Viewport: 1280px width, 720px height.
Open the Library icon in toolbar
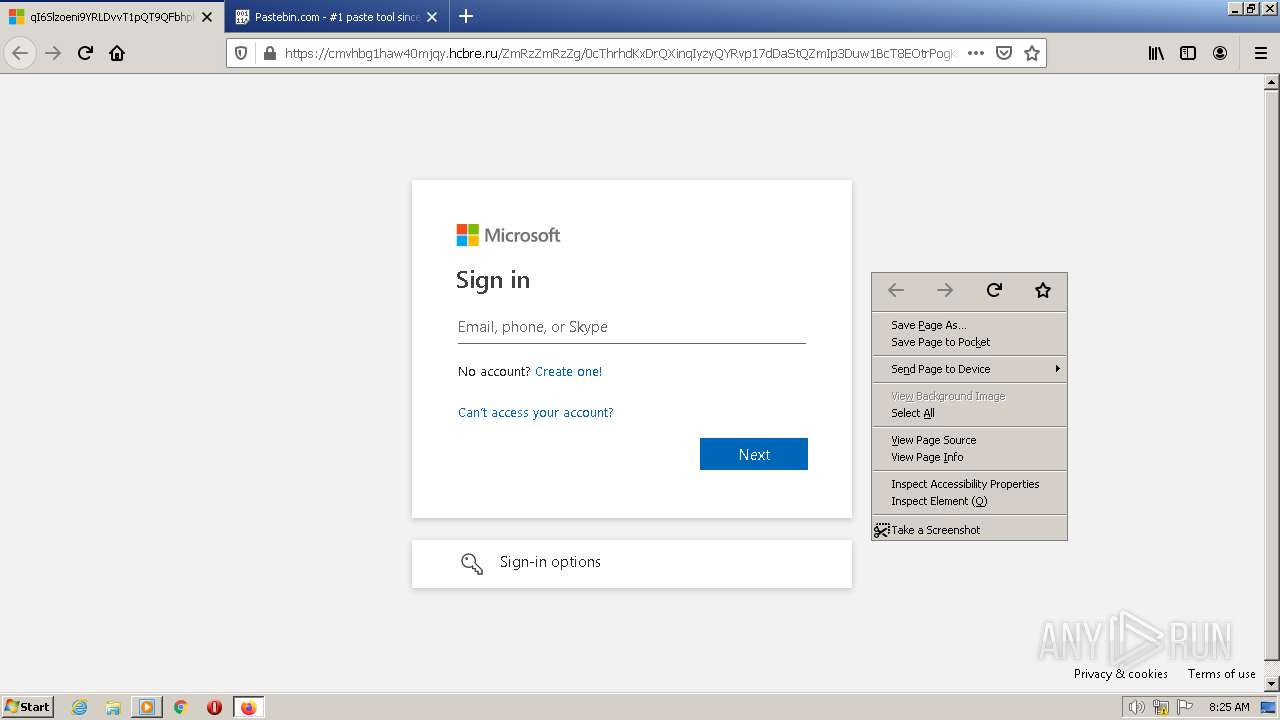1156,53
